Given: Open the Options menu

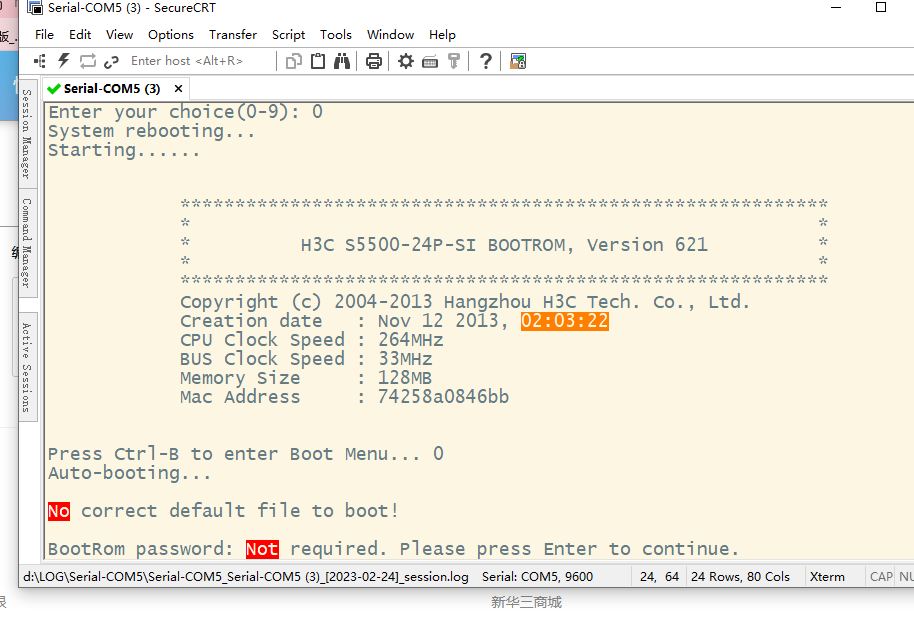Looking at the screenshot, I should (x=171, y=34).
